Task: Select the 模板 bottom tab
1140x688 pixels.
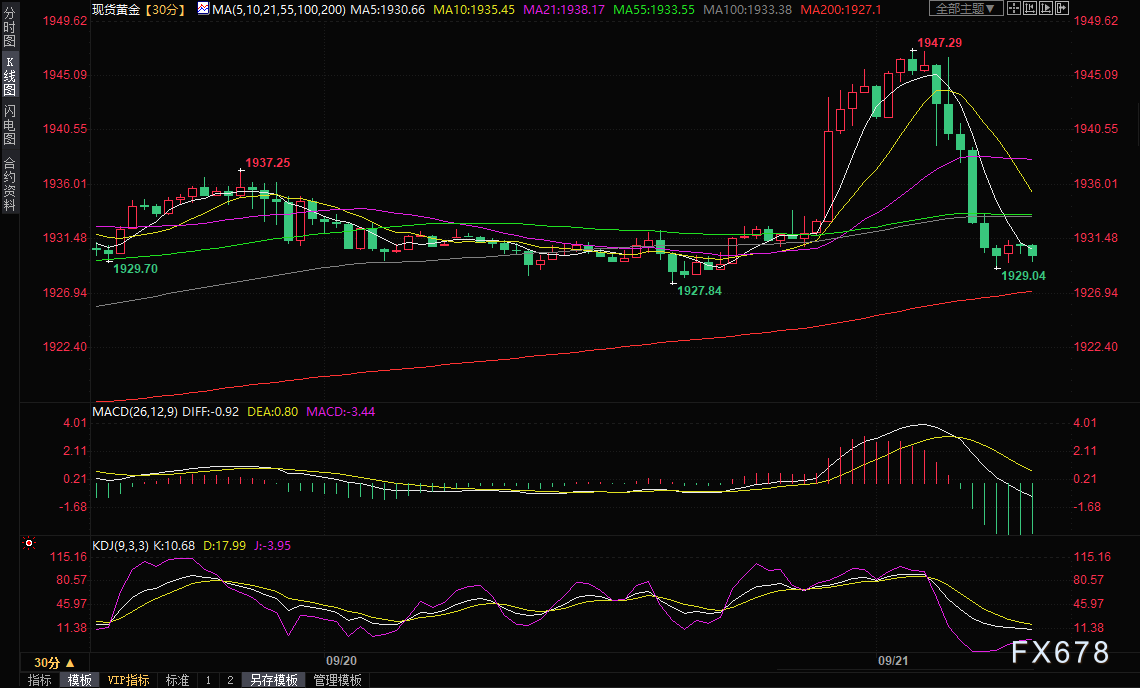Action: tap(80, 680)
